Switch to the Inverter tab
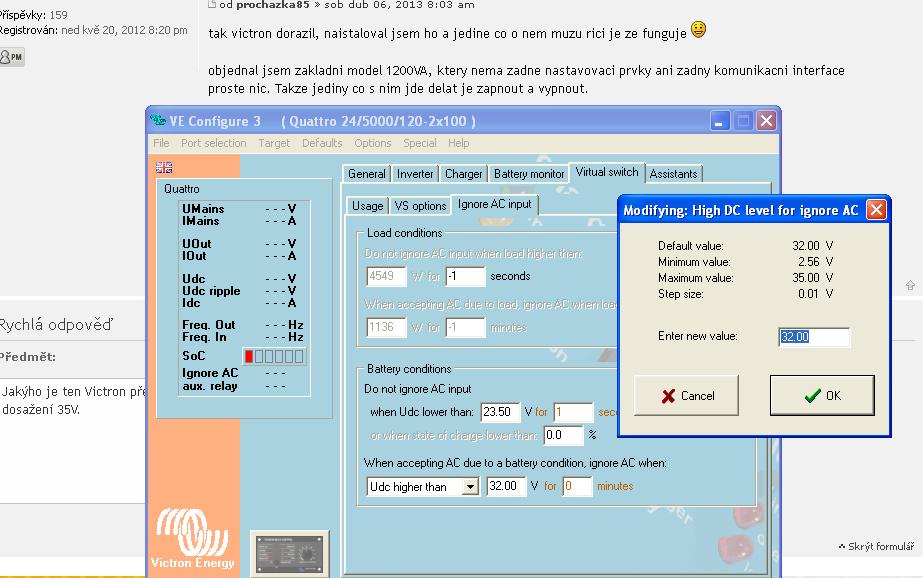The image size is (923, 578). pyautogui.click(x=415, y=174)
